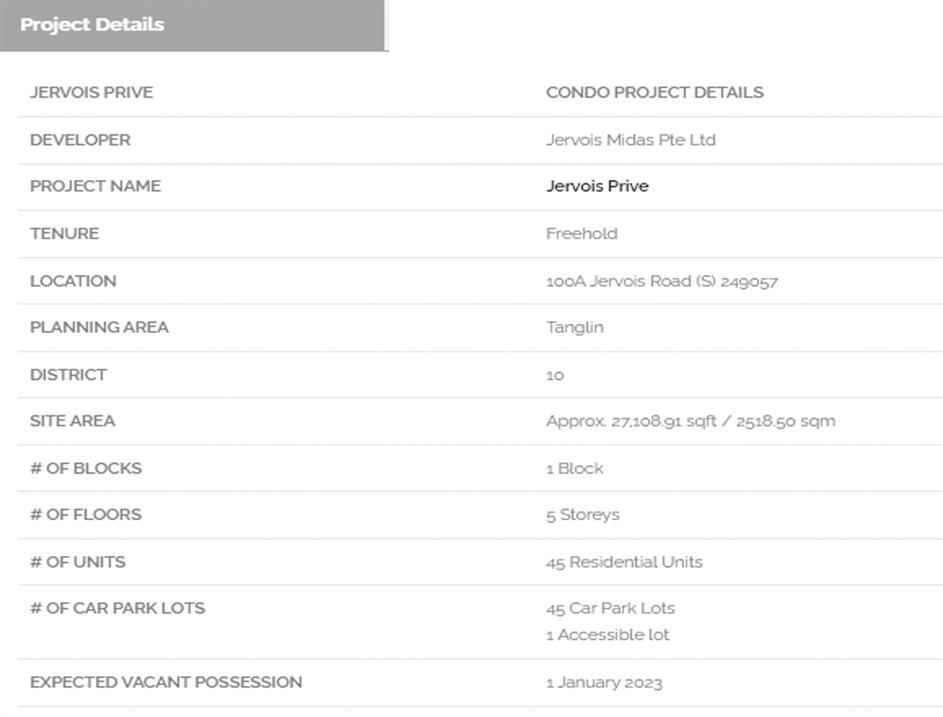The height and width of the screenshot is (717, 943).
Task: Click the 100A Jervois Road address
Action: pyautogui.click(x=661, y=281)
